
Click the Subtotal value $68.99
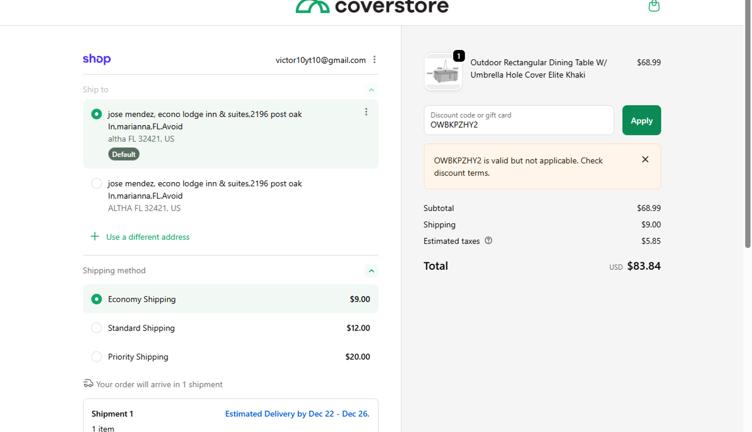[x=648, y=208]
